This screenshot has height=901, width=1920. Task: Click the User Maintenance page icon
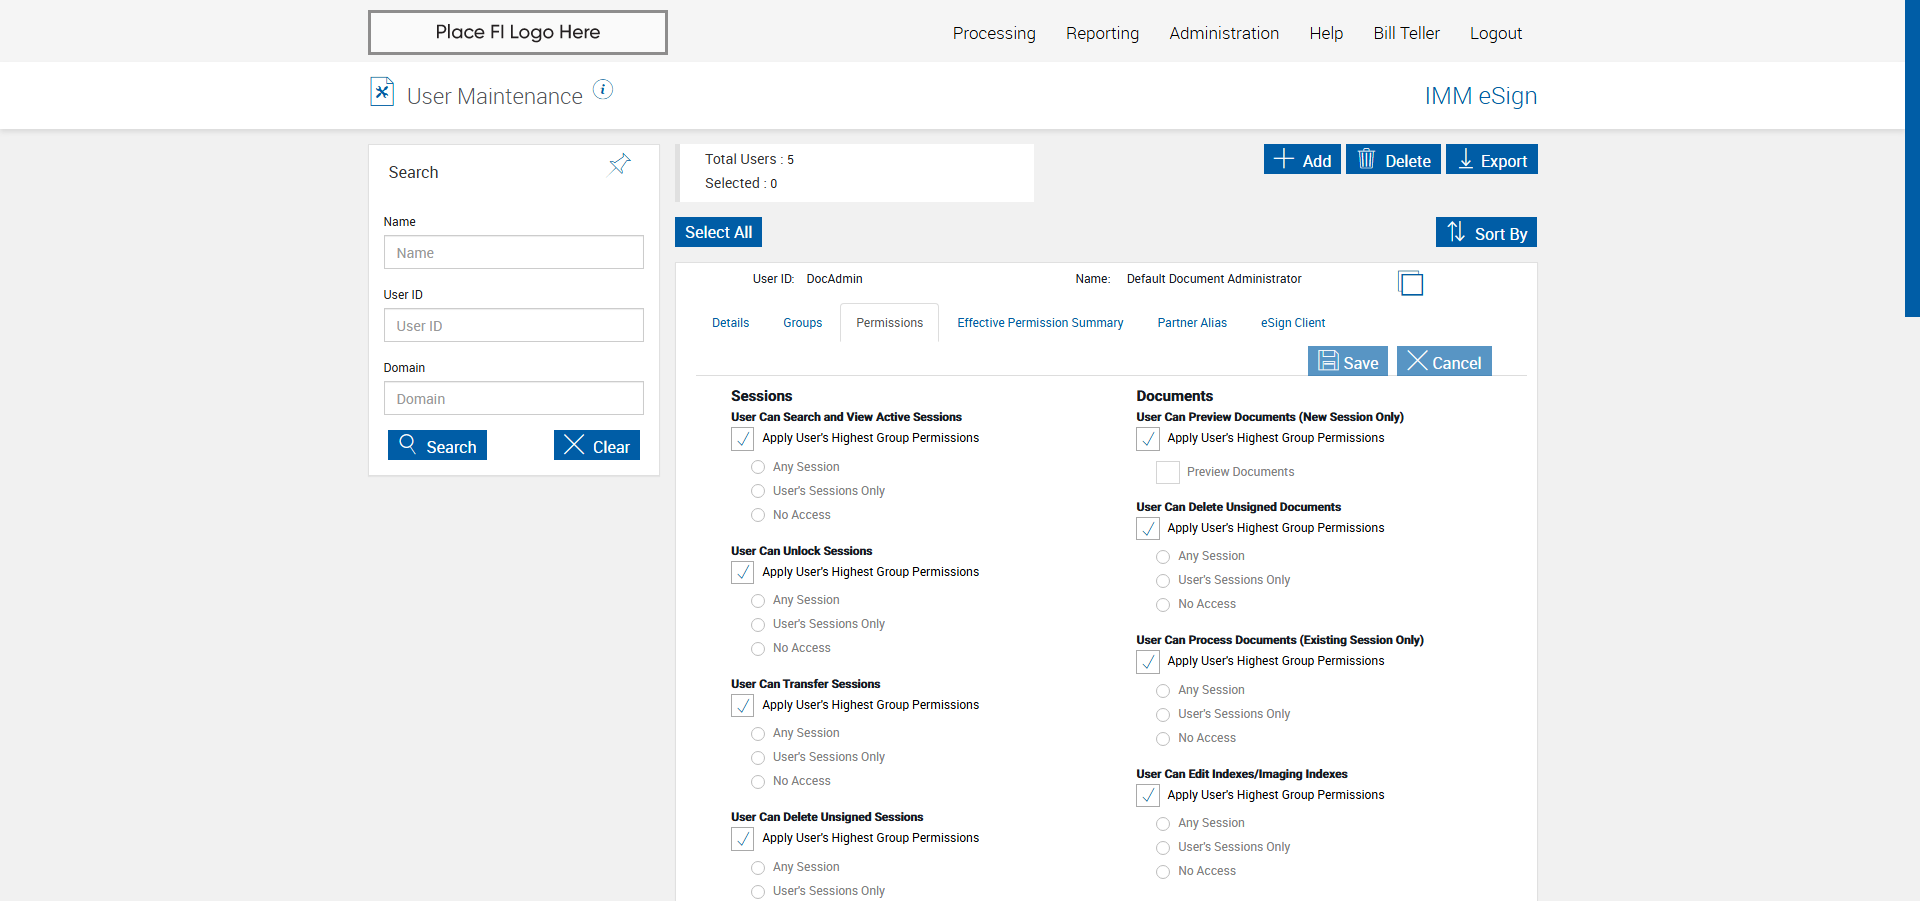382,92
